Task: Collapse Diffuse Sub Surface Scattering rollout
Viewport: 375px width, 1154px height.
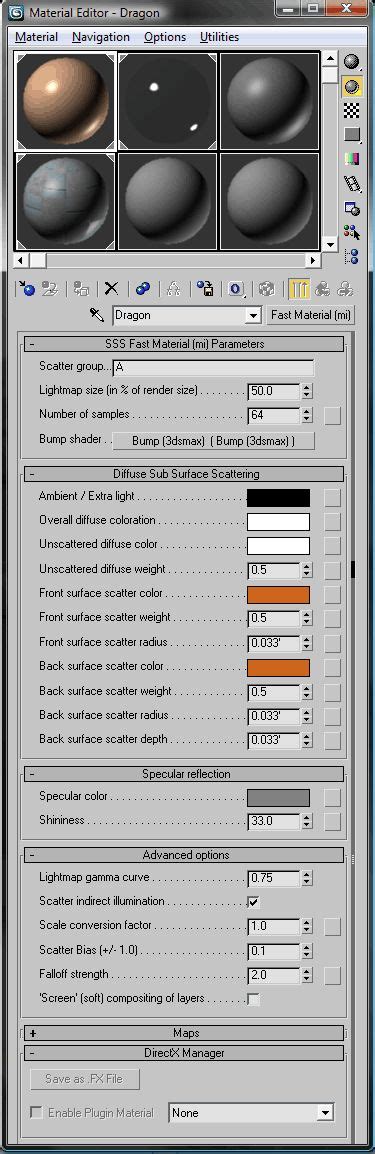Action: [185, 474]
